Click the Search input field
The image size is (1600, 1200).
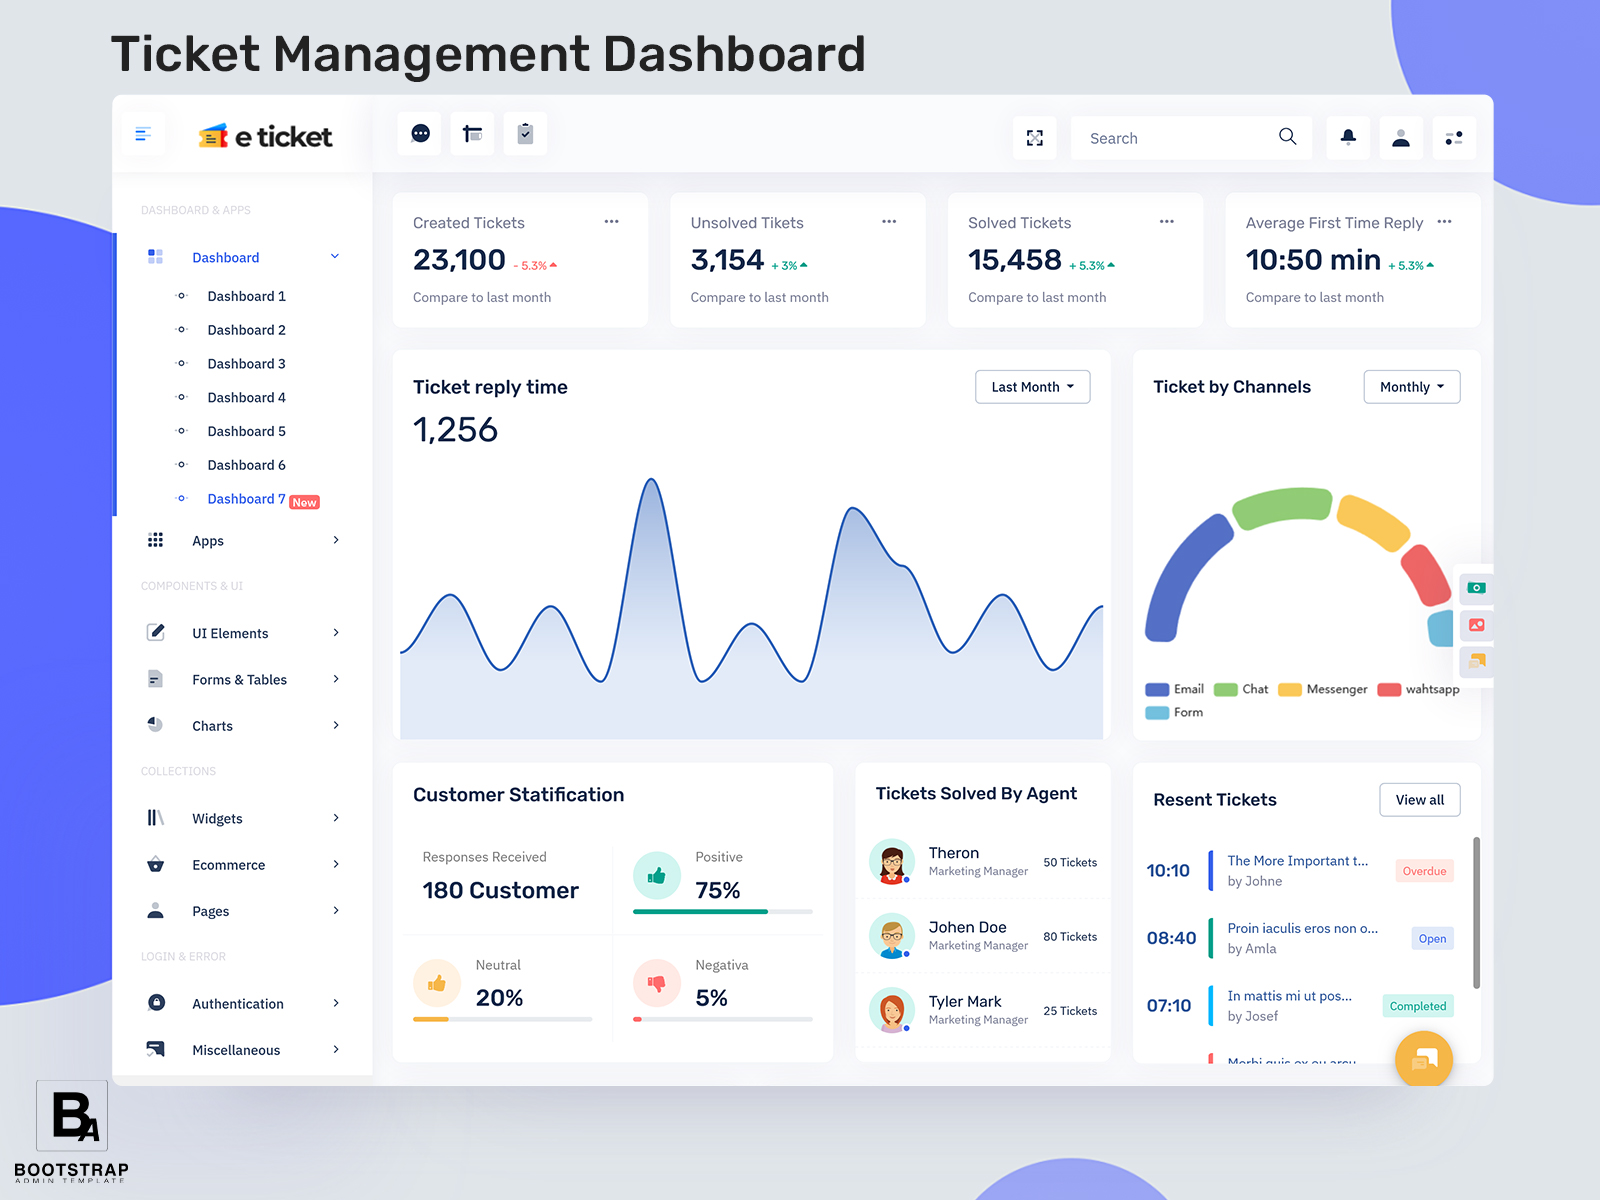click(x=1191, y=138)
